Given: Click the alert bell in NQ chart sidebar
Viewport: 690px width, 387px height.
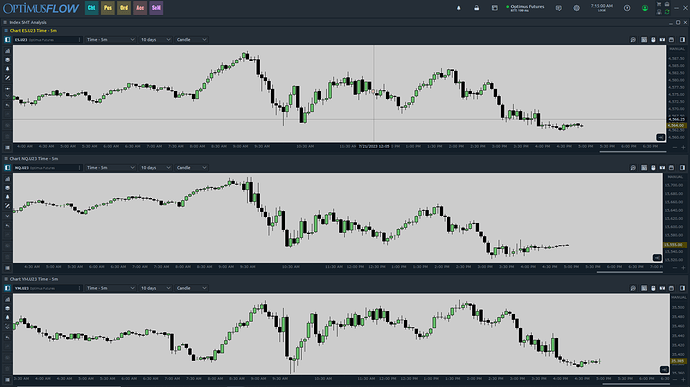Looking at the screenshot, I should point(7,197).
